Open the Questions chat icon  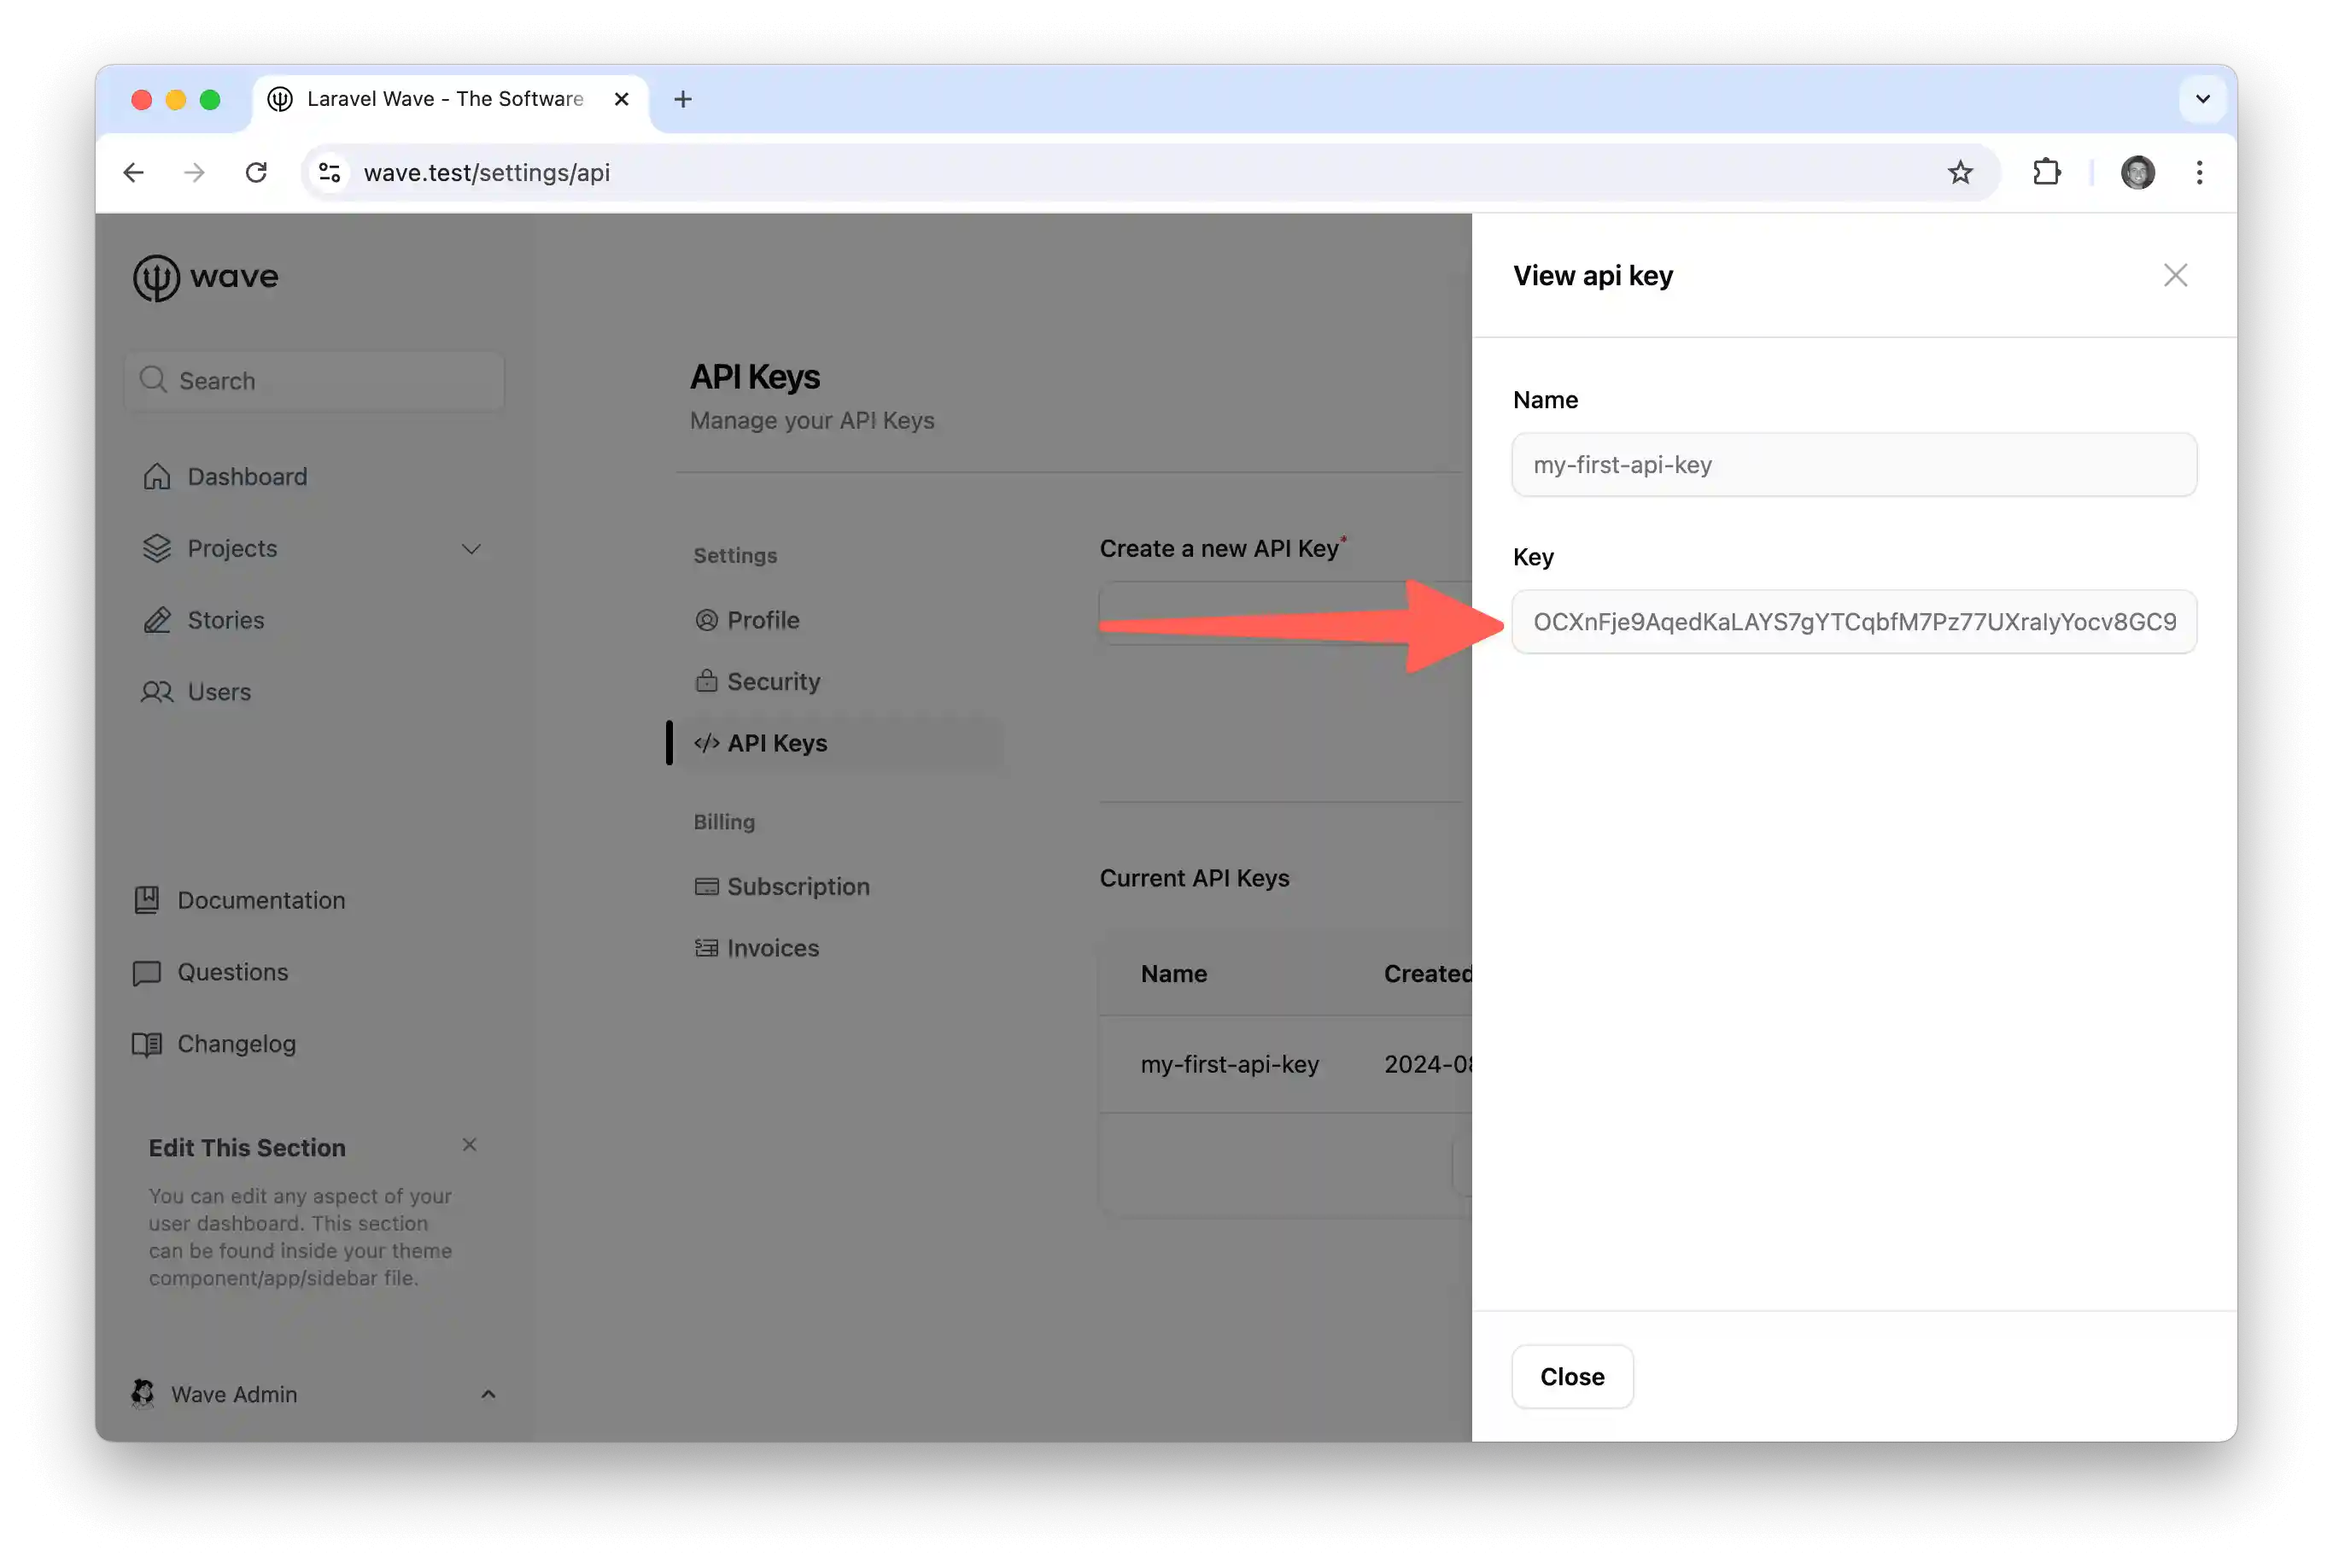point(147,971)
